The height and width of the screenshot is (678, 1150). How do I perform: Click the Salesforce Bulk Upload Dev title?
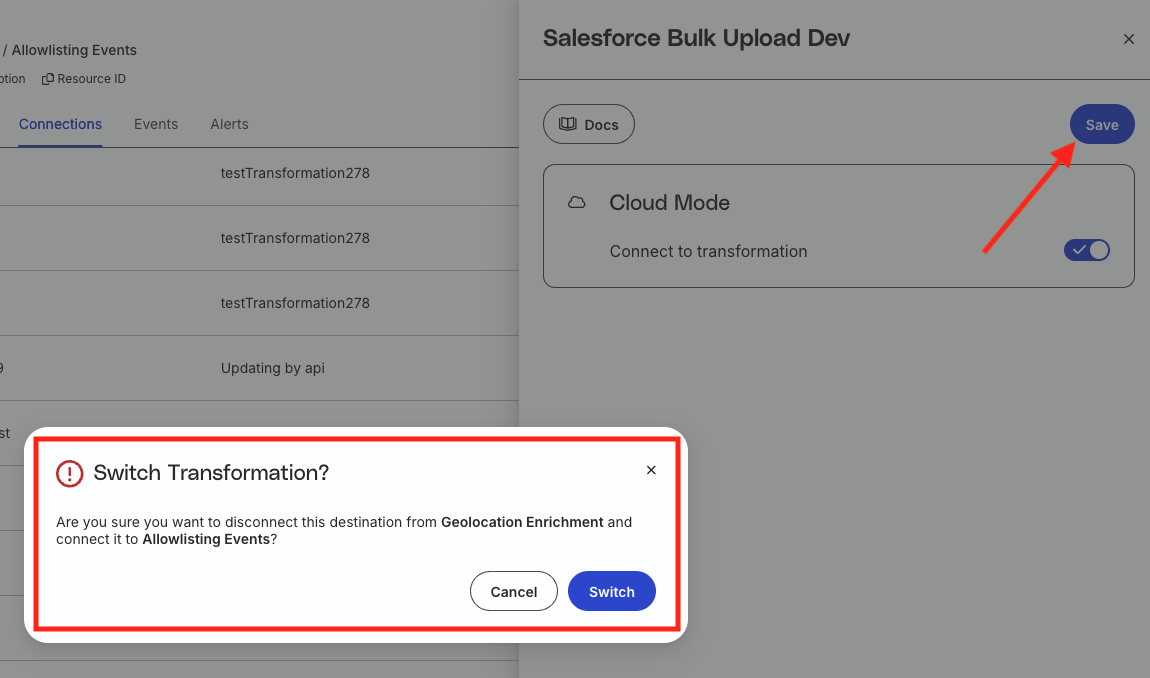[696, 38]
